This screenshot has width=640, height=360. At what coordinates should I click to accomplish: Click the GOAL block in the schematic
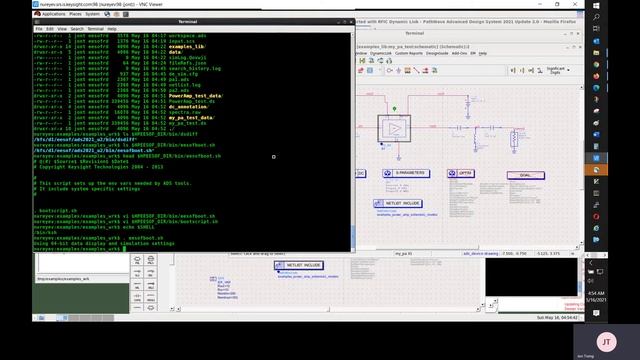525,175
